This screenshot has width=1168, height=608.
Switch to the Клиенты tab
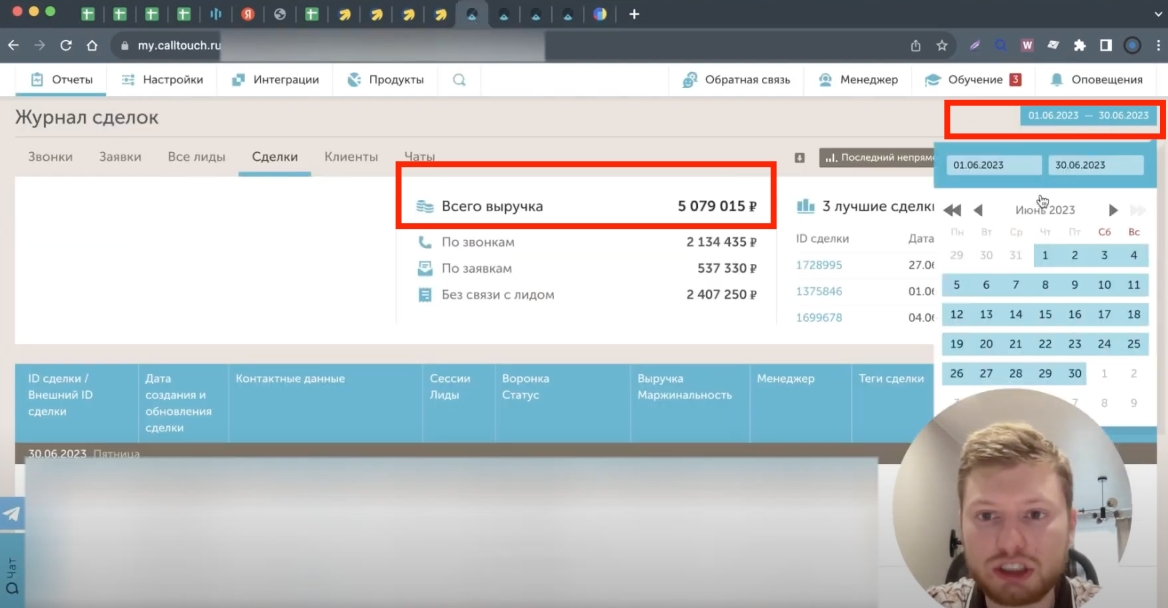[x=351, y=156]
